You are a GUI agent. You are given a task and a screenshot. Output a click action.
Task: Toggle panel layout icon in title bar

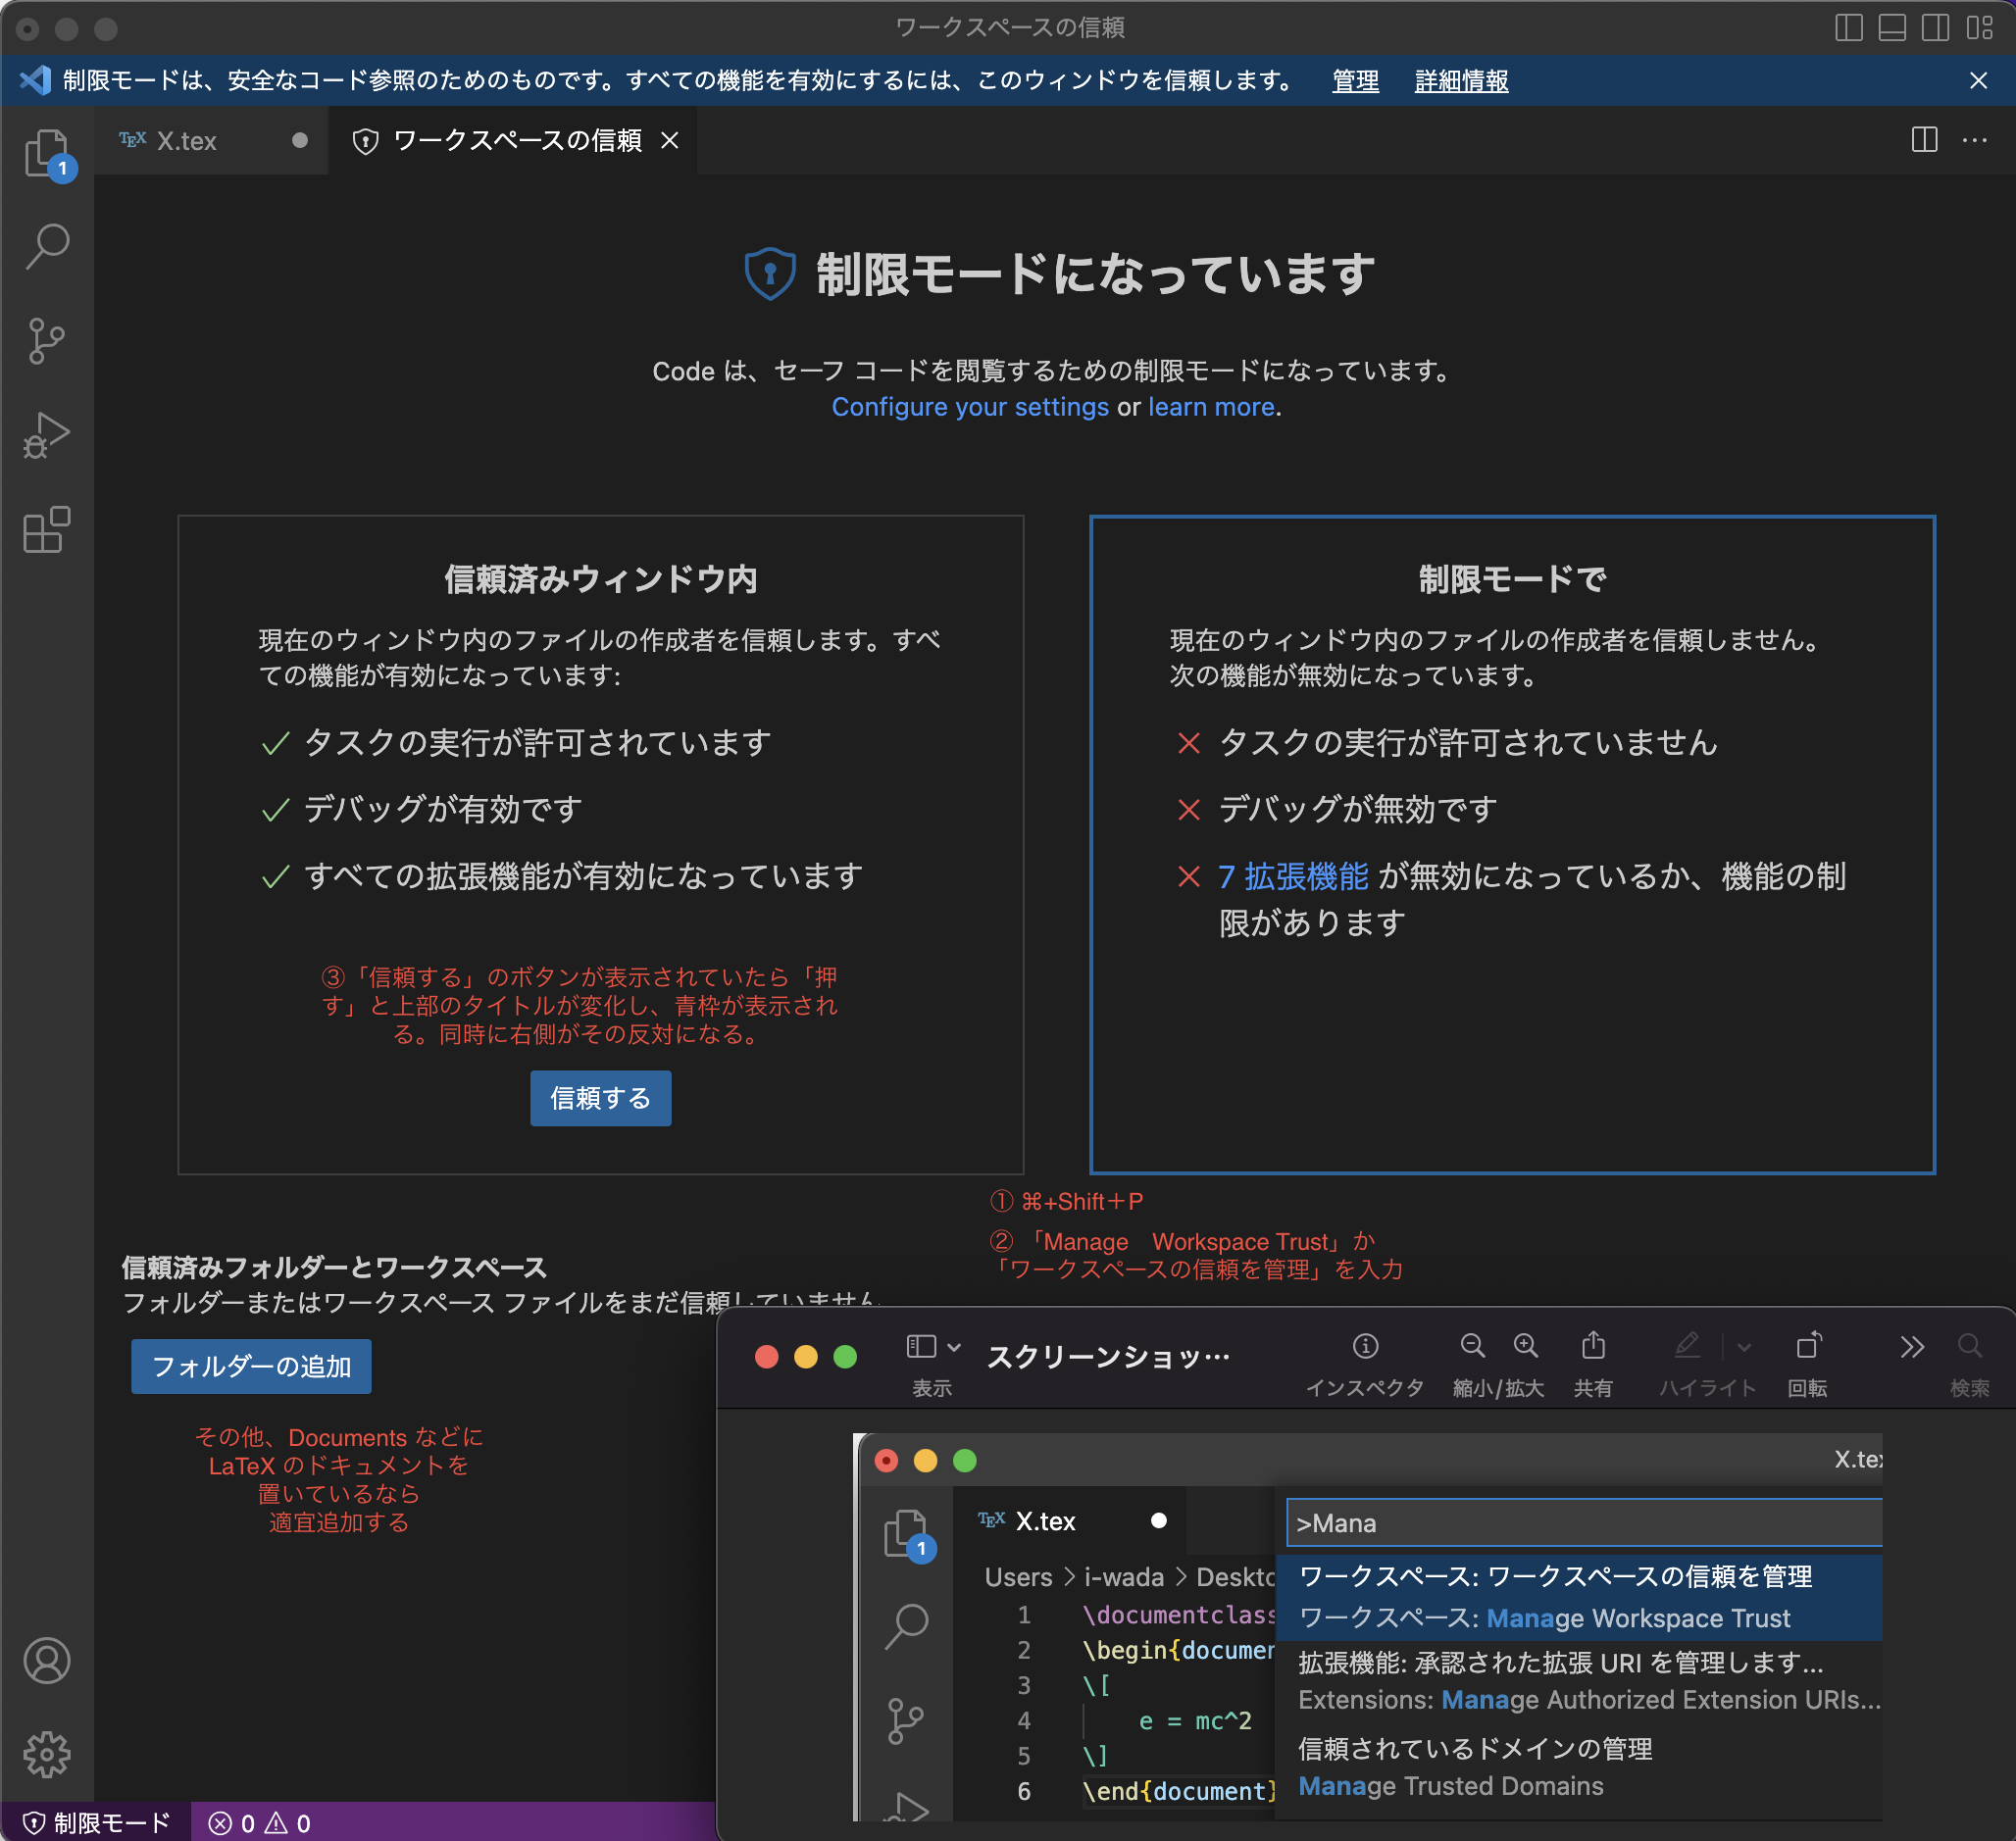point(1892,27)
